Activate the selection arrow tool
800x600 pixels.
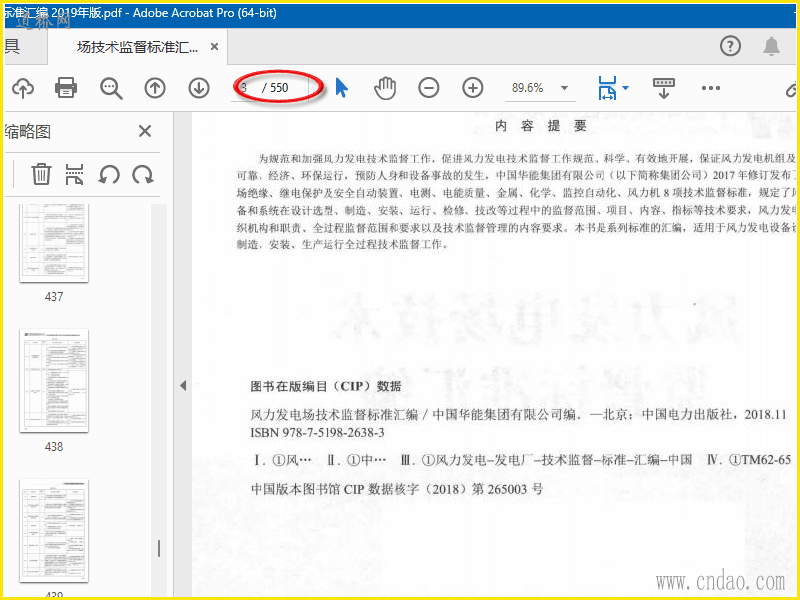[341, 88]
